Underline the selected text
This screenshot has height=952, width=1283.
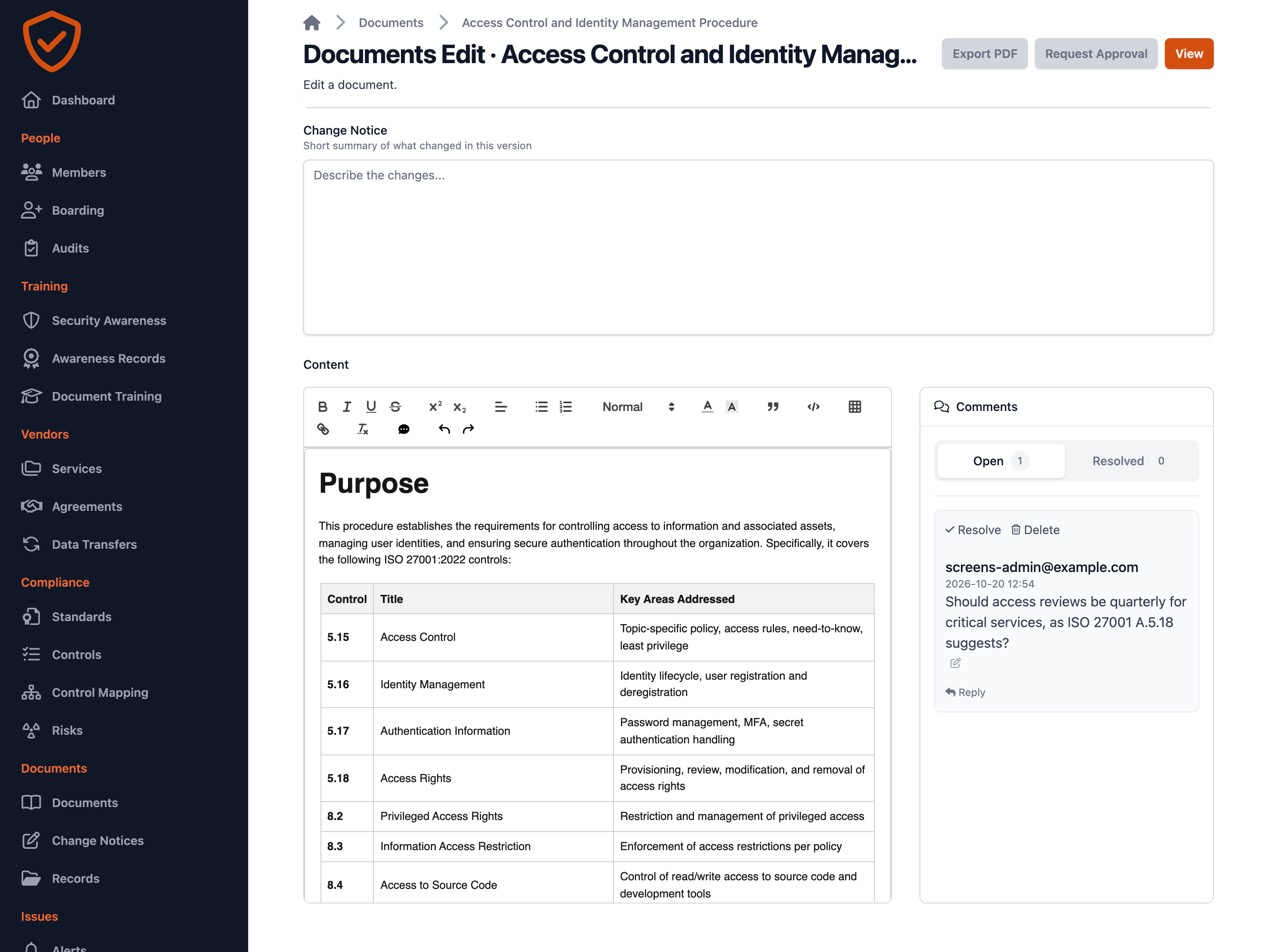[x=371, y=407]
